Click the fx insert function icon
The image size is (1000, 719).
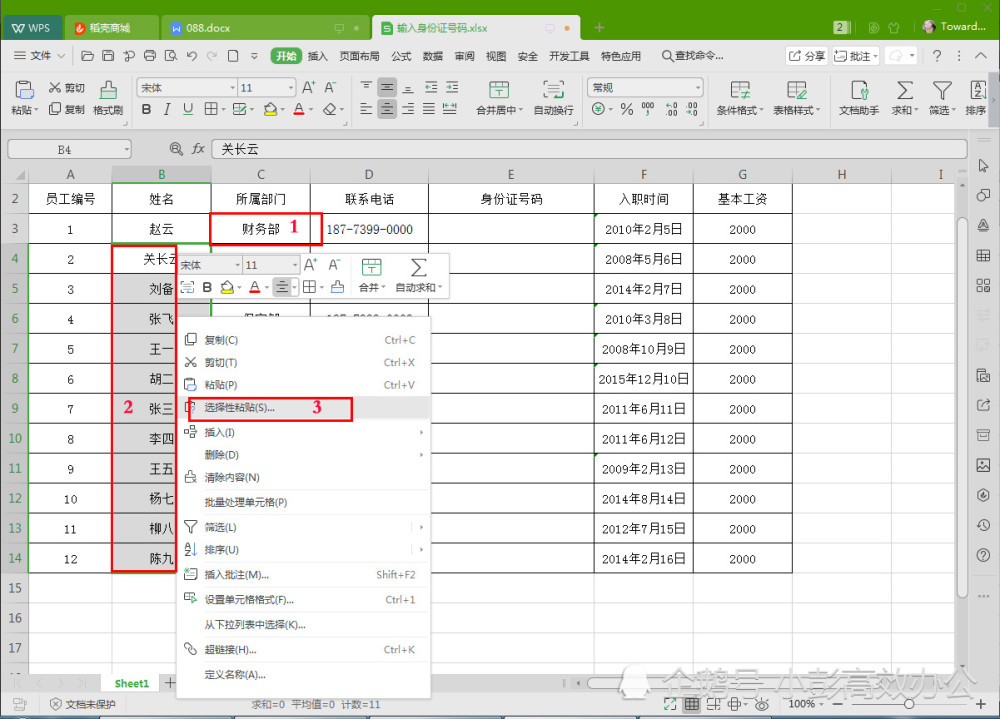pyautogui.click(x=198, y=149)
